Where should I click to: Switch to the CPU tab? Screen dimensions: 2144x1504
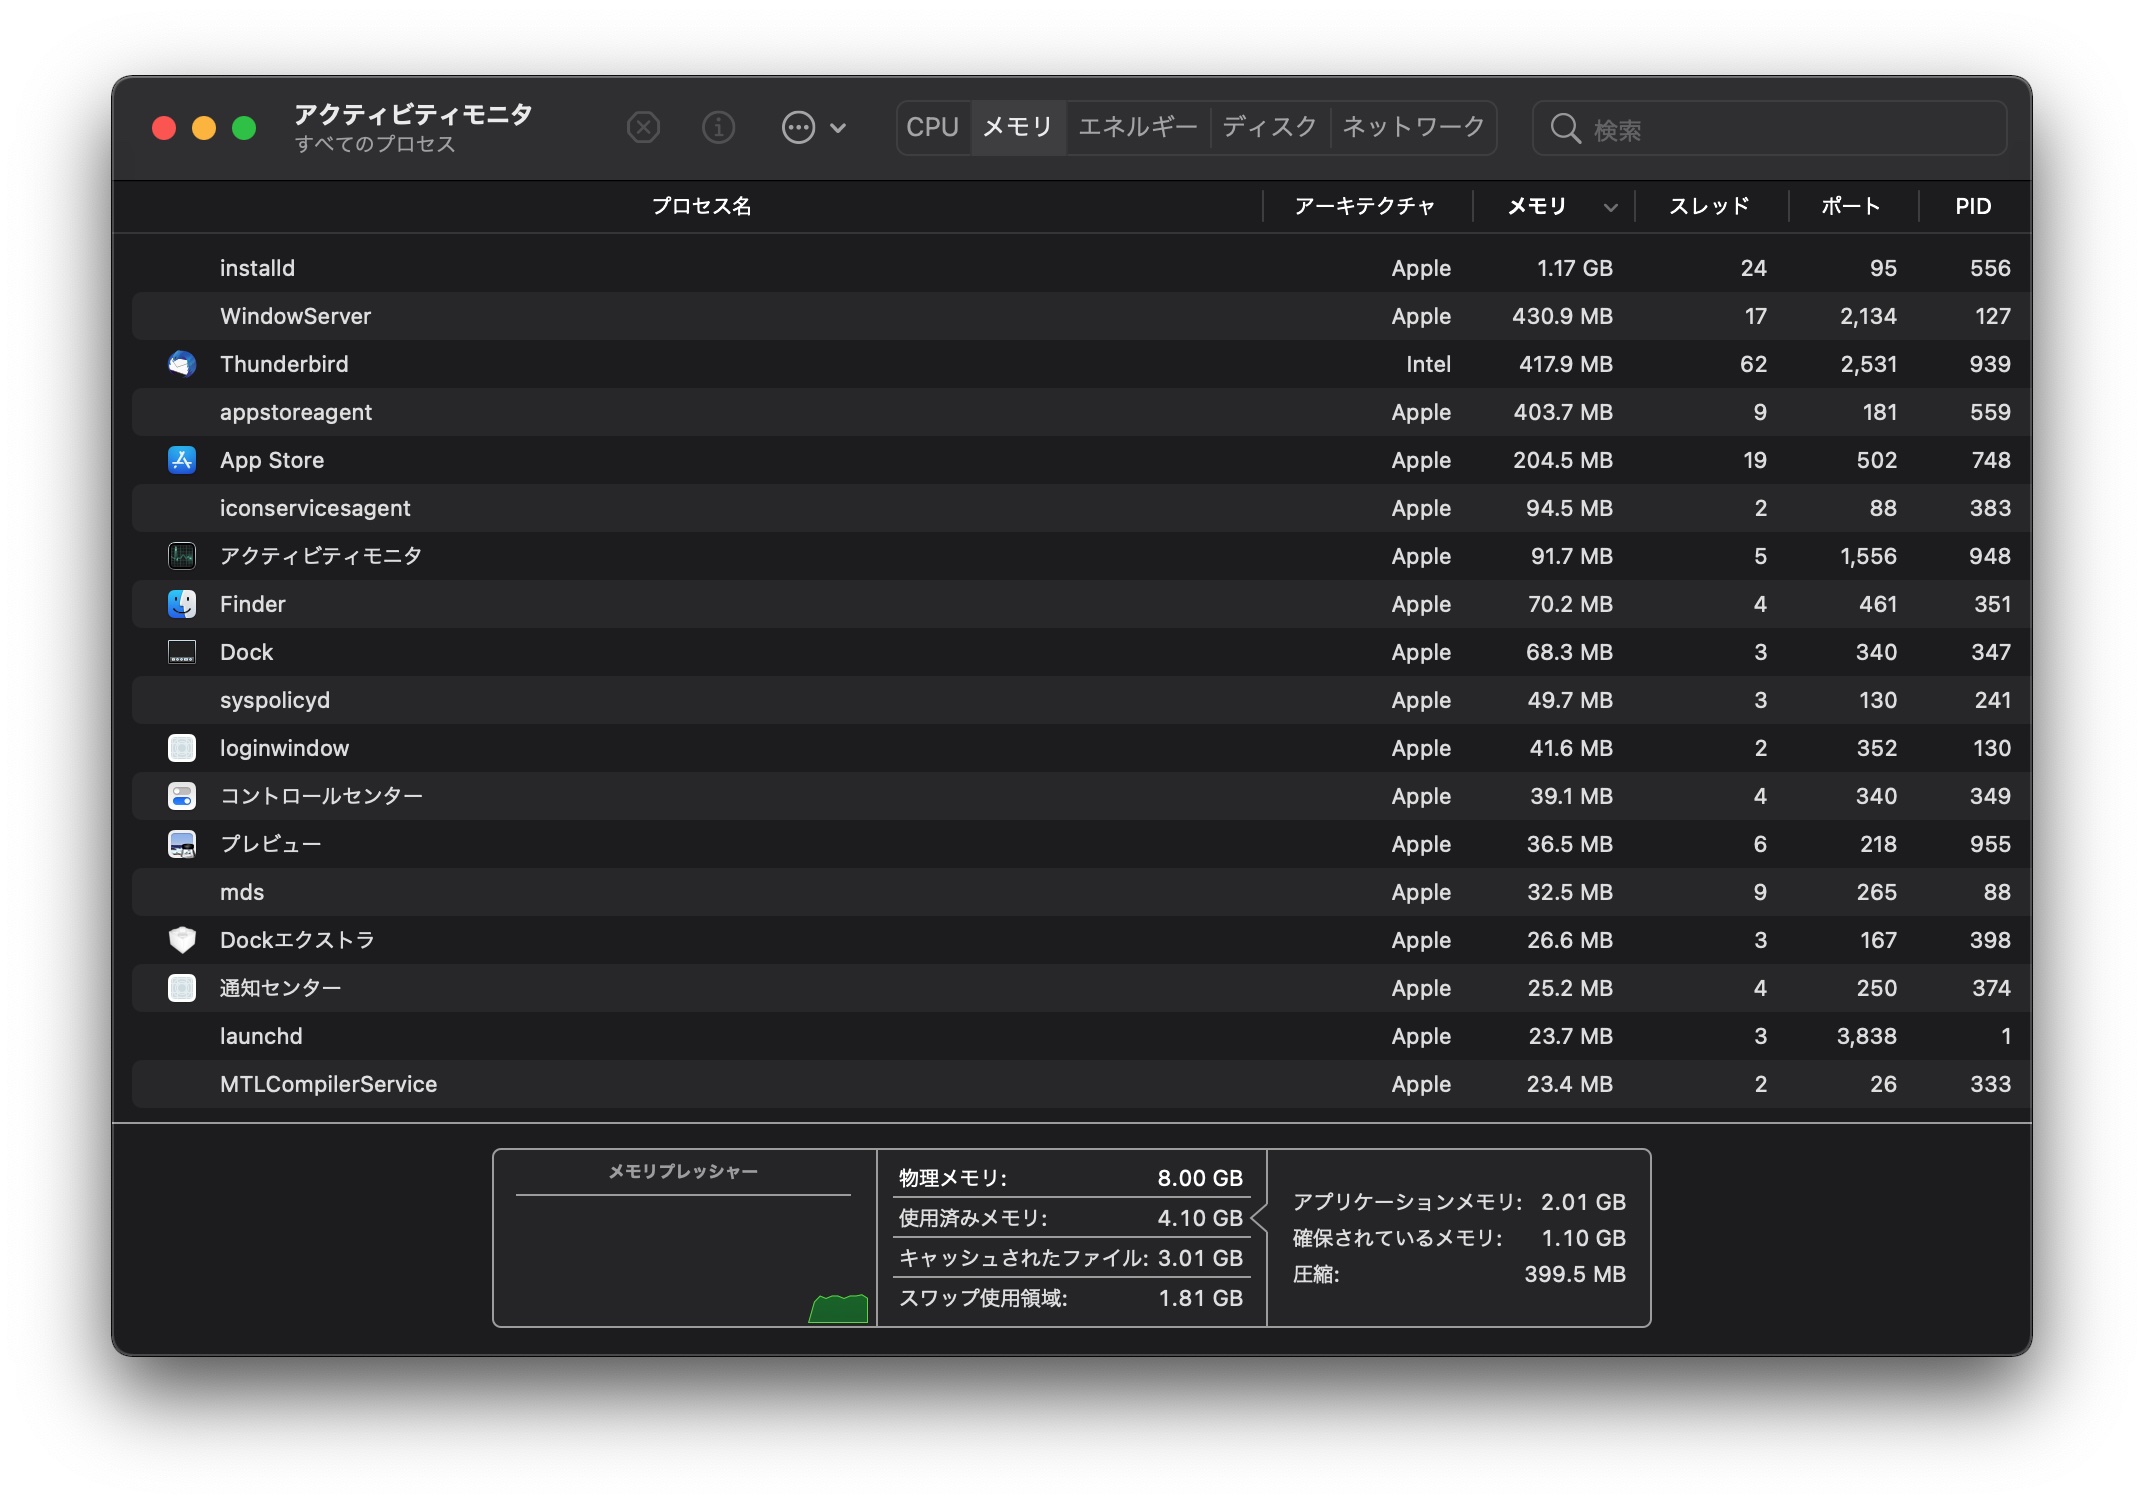click(x=933, y=128)
